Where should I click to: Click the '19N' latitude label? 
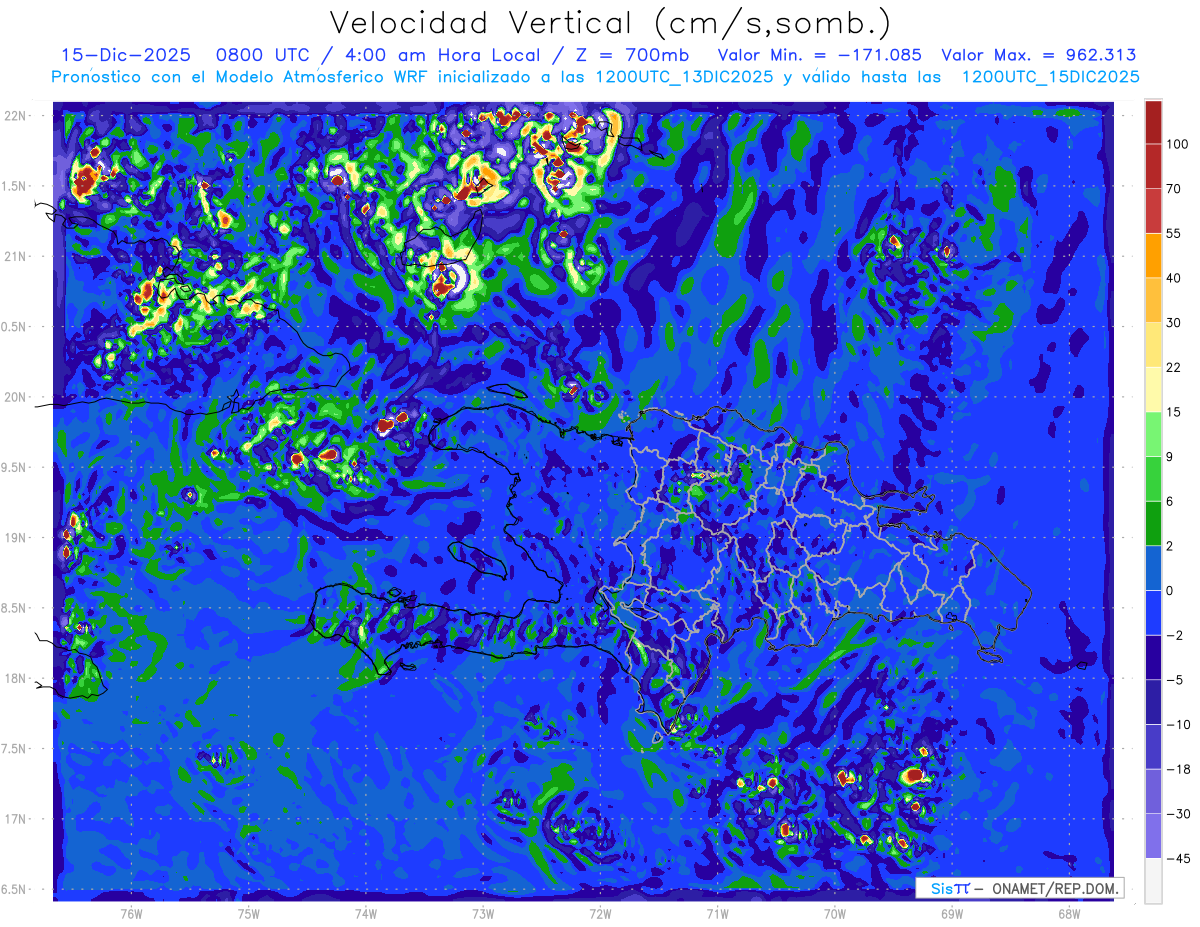[x=17, y=538]
